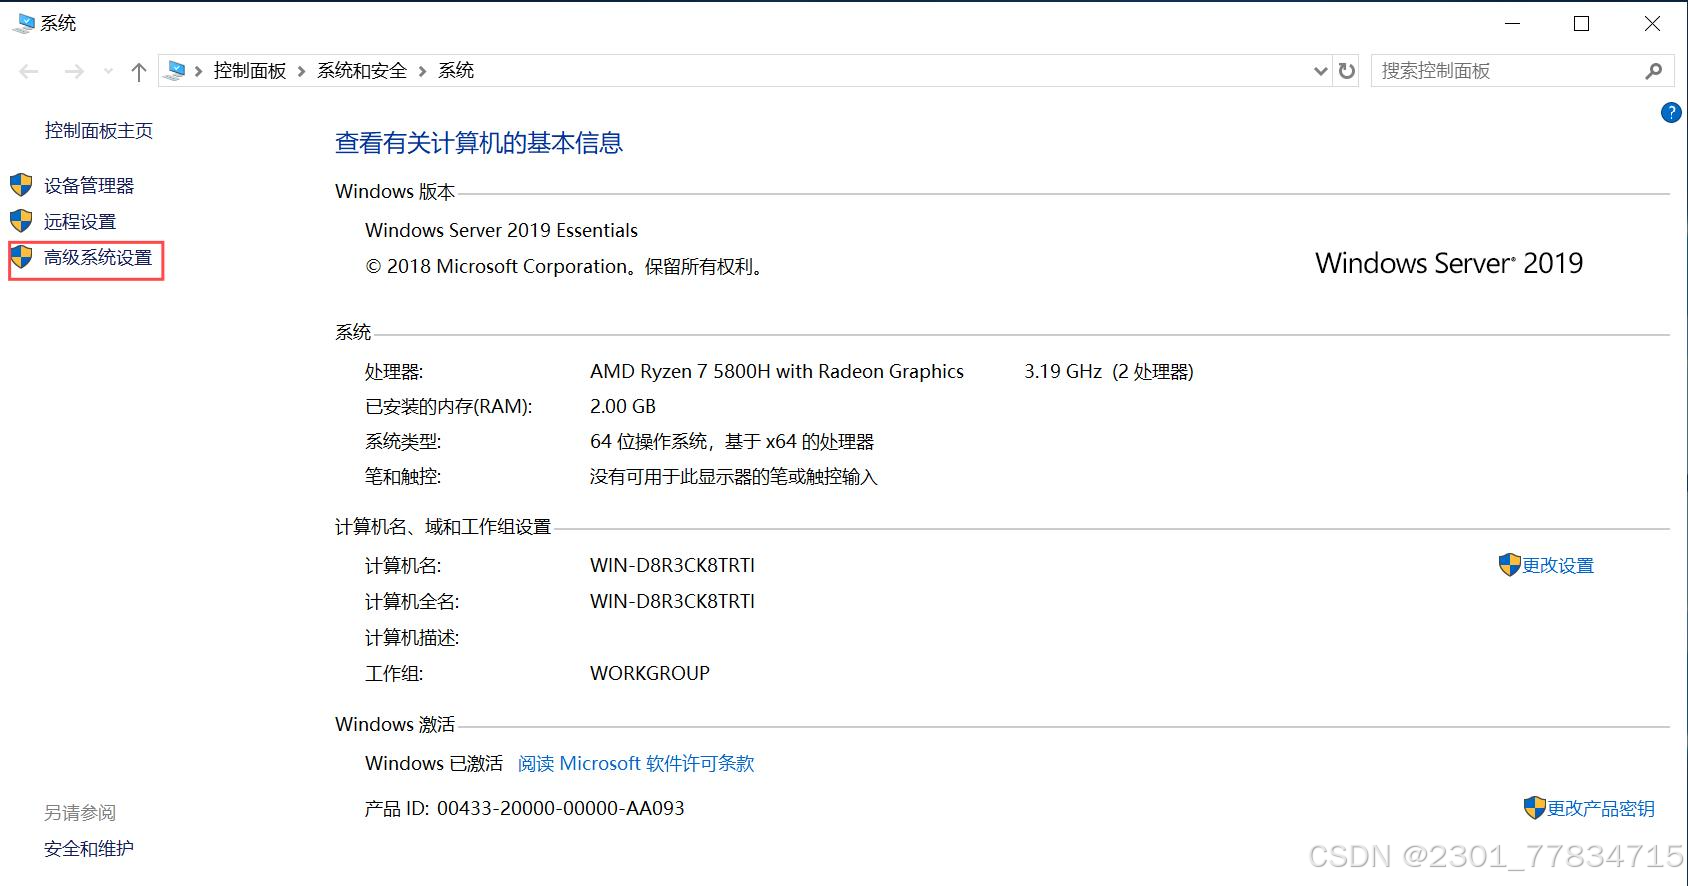This screenshot has width=1688, height=886.
Task: Close the 系统 window
Action: (x=1652, y=23)
